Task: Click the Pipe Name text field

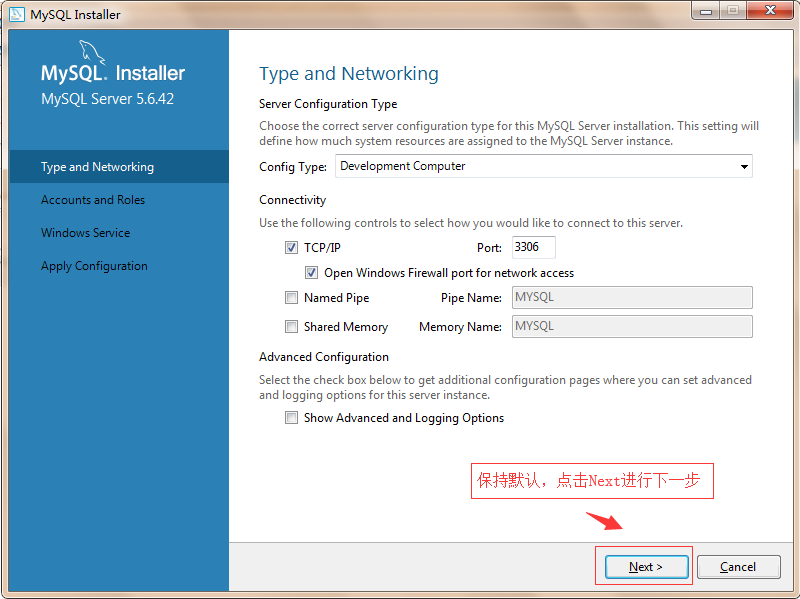Action: [632, 297]
